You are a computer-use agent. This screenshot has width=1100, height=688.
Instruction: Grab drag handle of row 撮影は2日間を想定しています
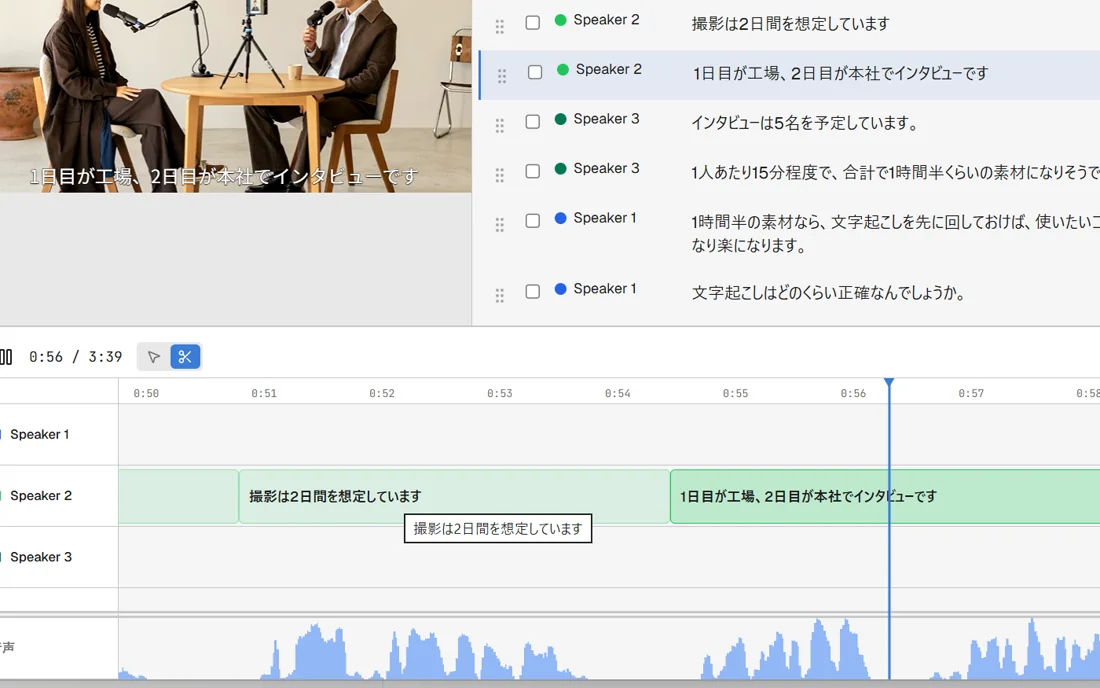[499, 27]
